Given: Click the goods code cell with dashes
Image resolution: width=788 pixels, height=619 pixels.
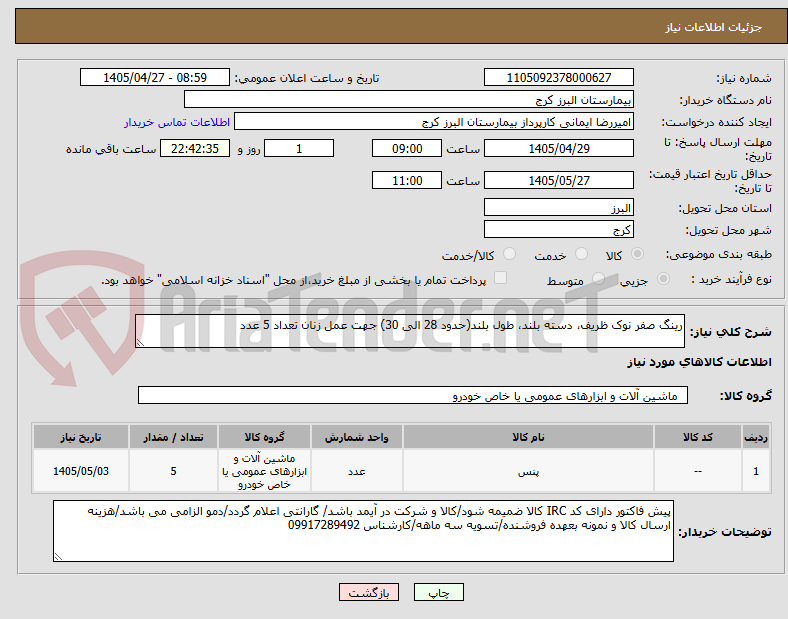Looking at the screenshot, I should (698, 471).
